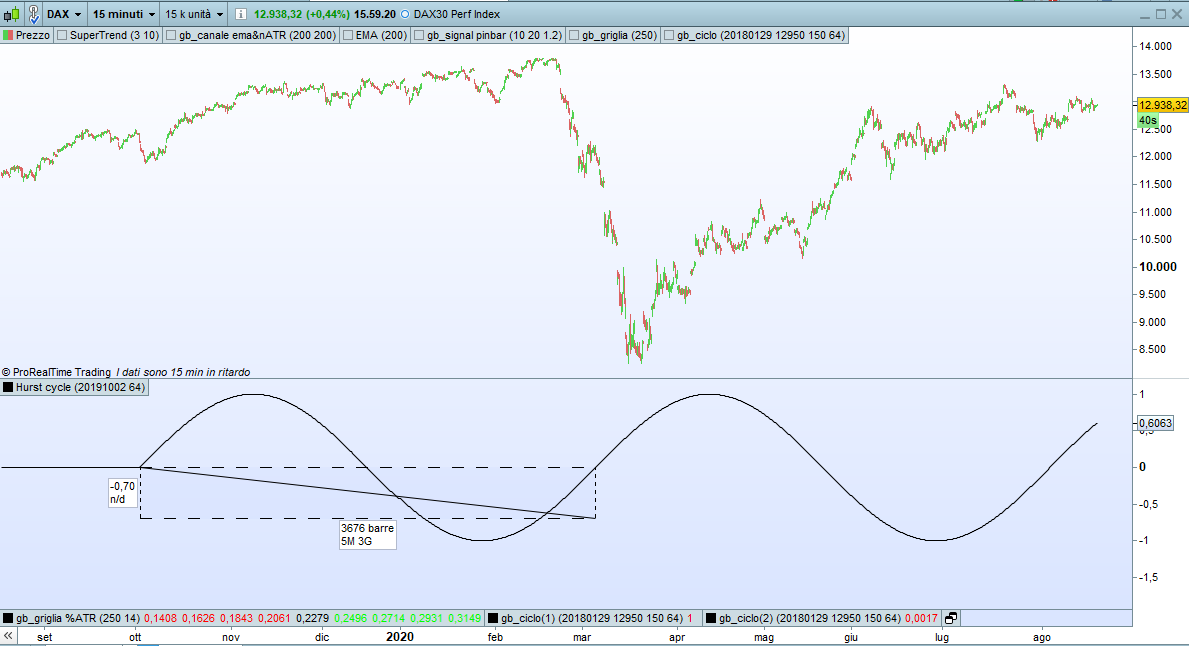Click the blue circle next to DAX30

pyautogui.click(x=404, y=14)
